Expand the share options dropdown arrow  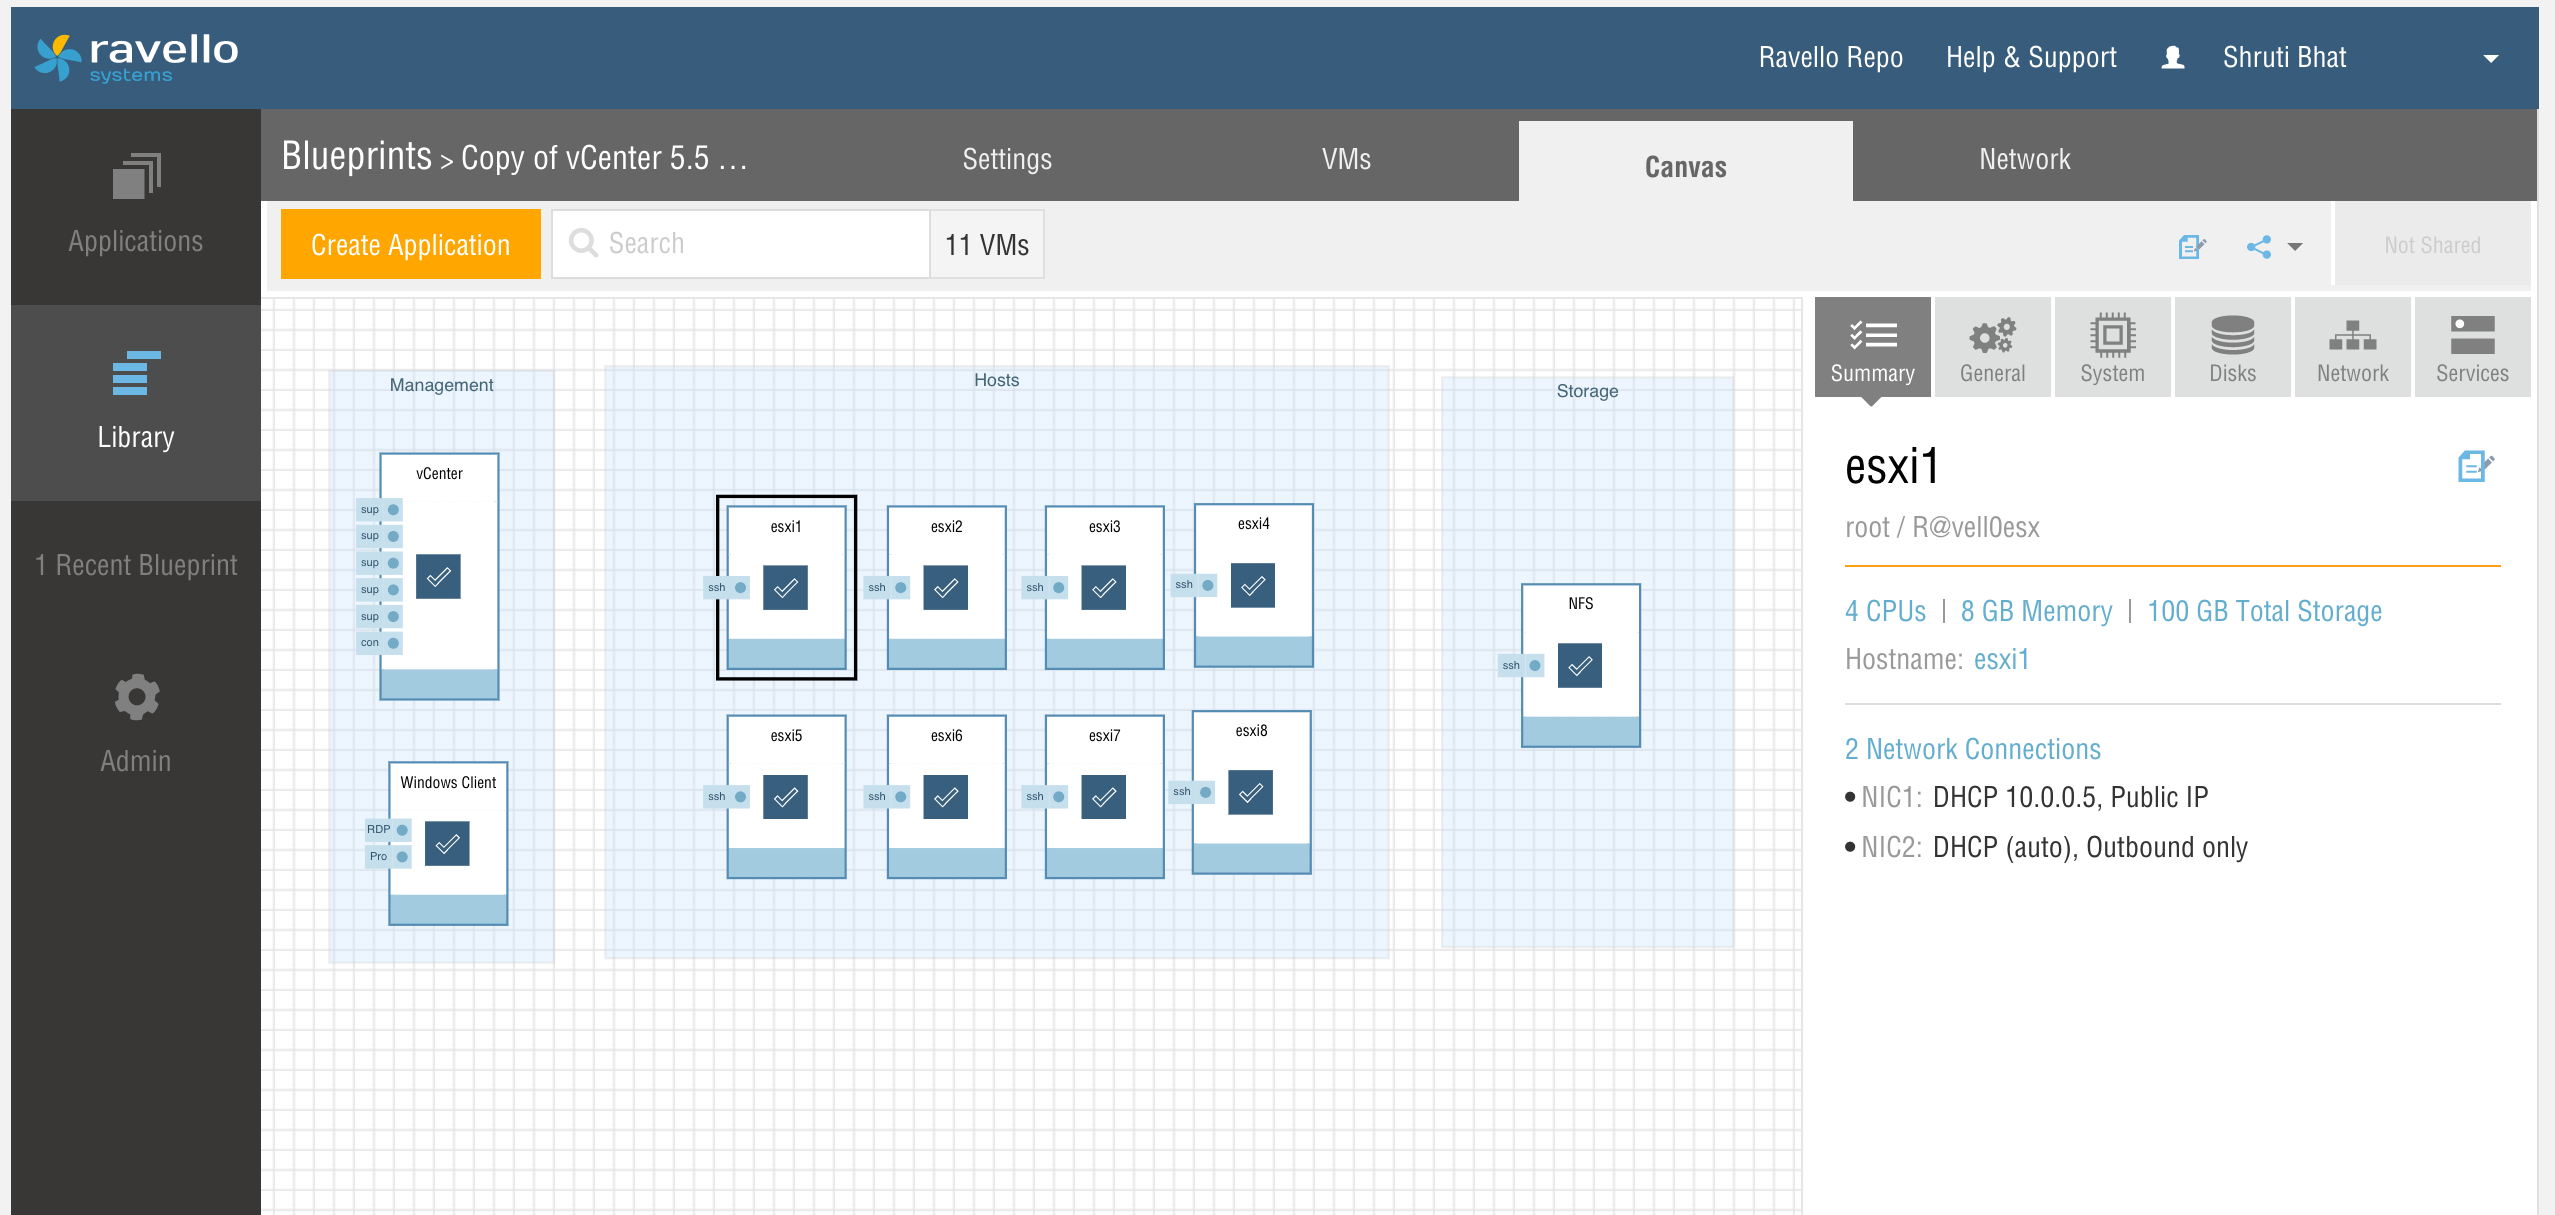coord(2295,246)
